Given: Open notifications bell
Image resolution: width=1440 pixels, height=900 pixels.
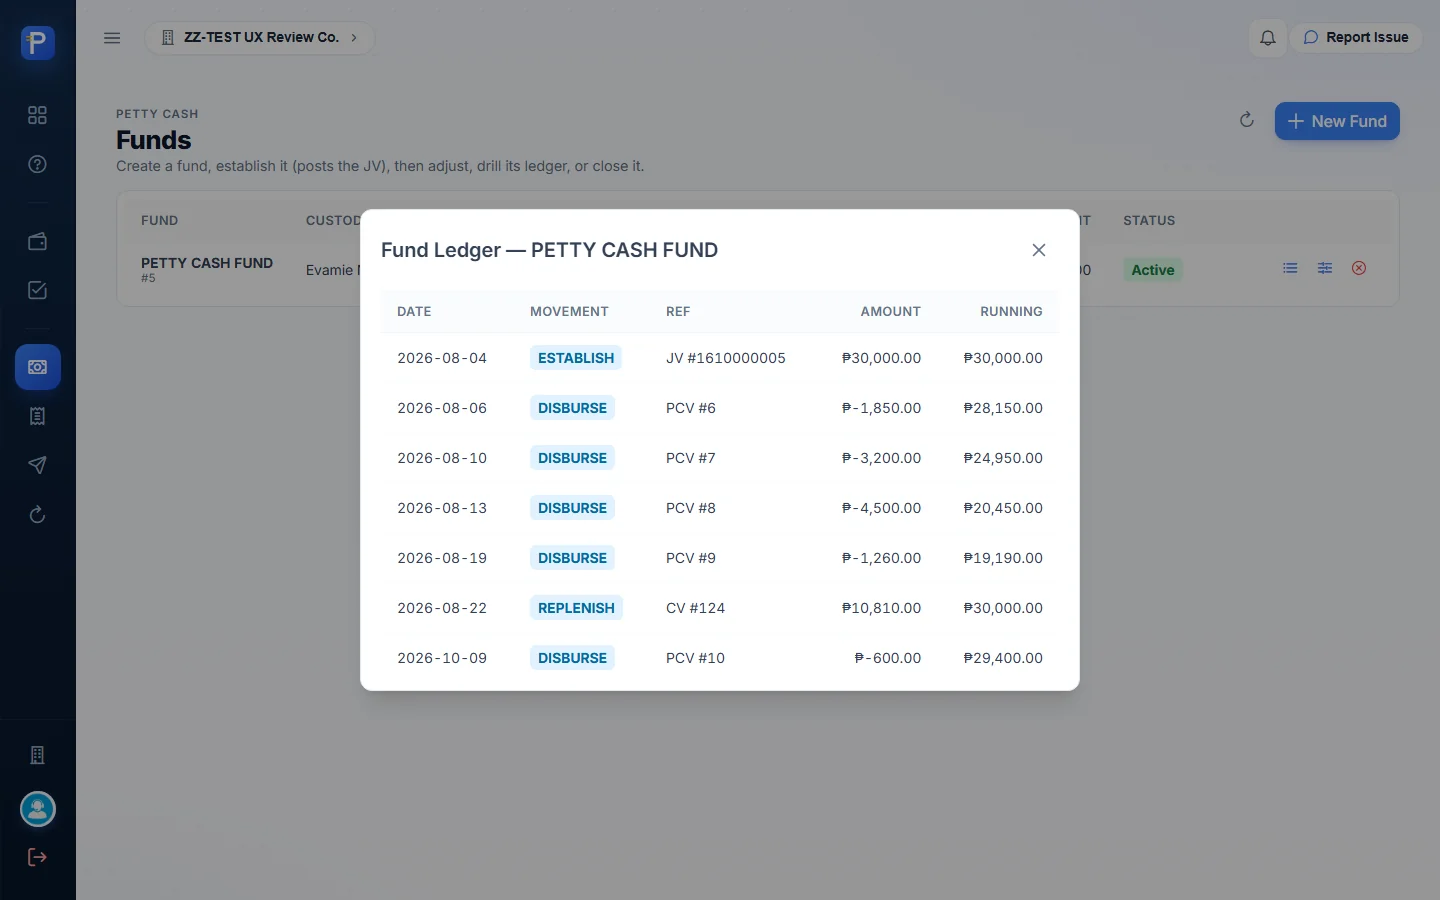Looking at the screenshot, I should (1267, 38).
